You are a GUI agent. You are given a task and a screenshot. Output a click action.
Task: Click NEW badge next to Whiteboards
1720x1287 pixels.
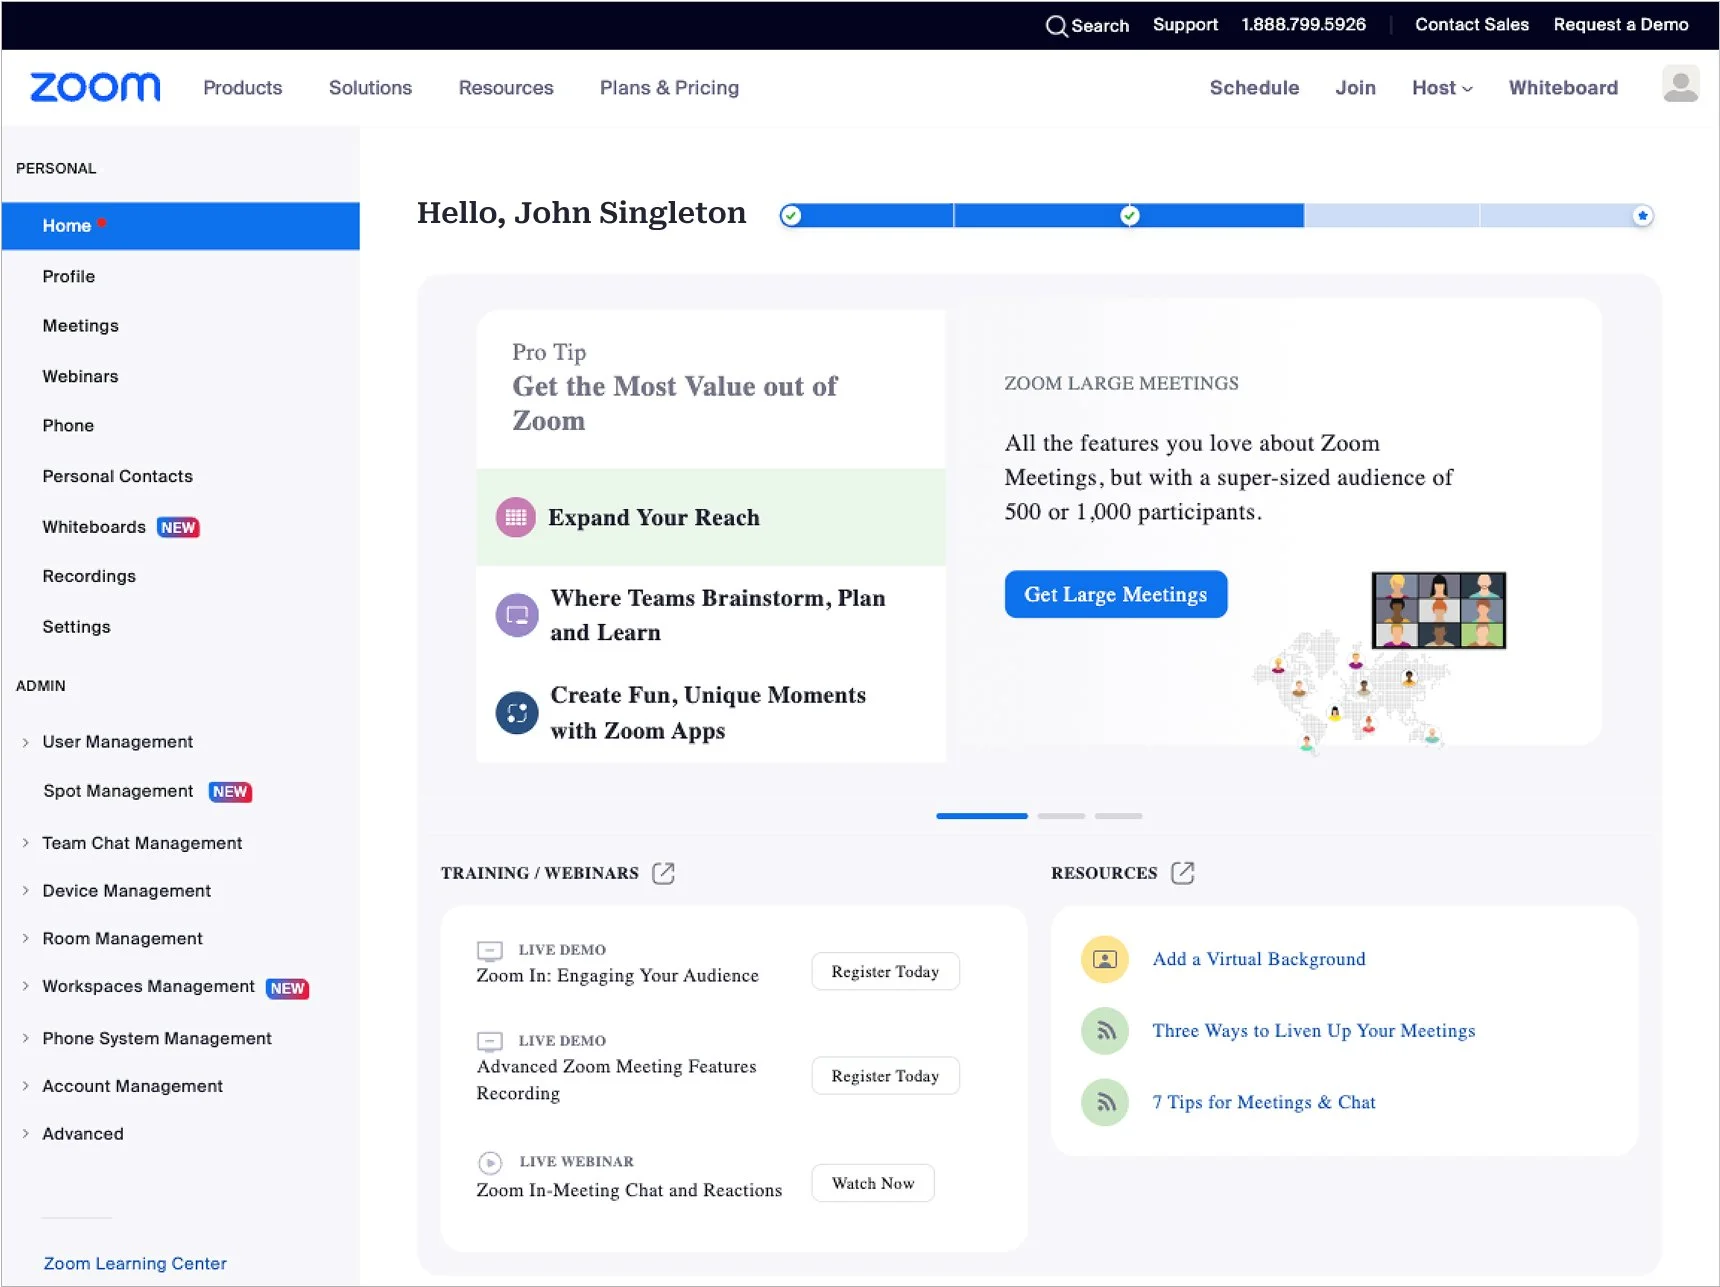pyautogui.click(x=178, y=528)
